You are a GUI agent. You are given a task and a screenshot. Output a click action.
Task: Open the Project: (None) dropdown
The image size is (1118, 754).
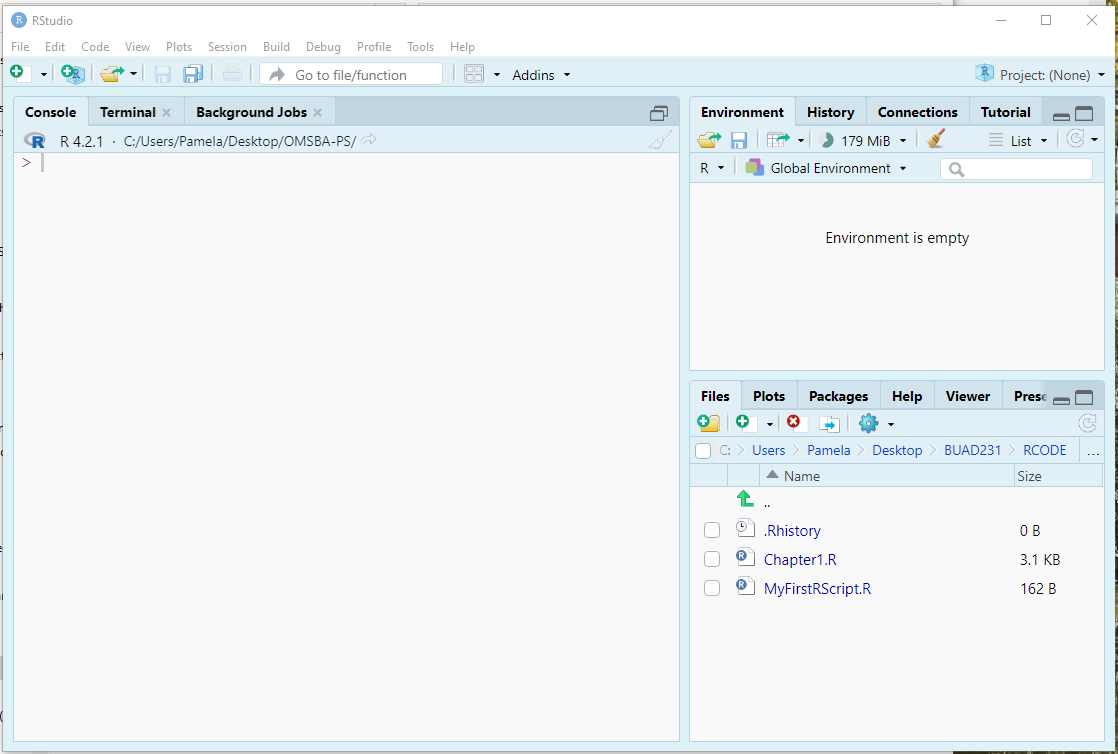(x=1040, y=75)
